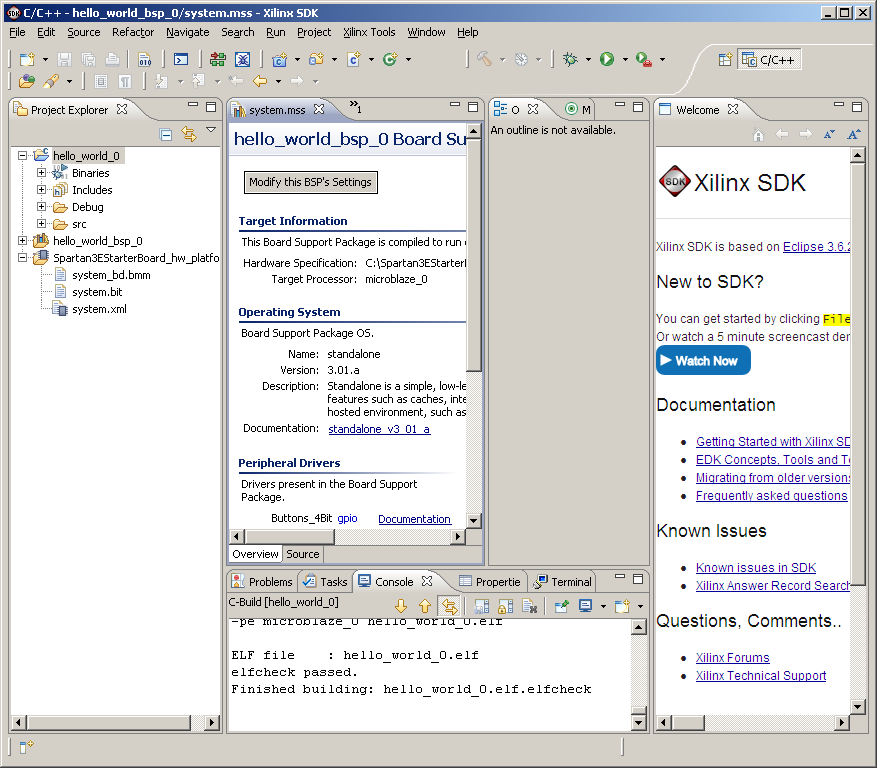Viewport: 877px width, 768px height.
Task: Switch to the Problems tab
Action: tap(263, 582)
